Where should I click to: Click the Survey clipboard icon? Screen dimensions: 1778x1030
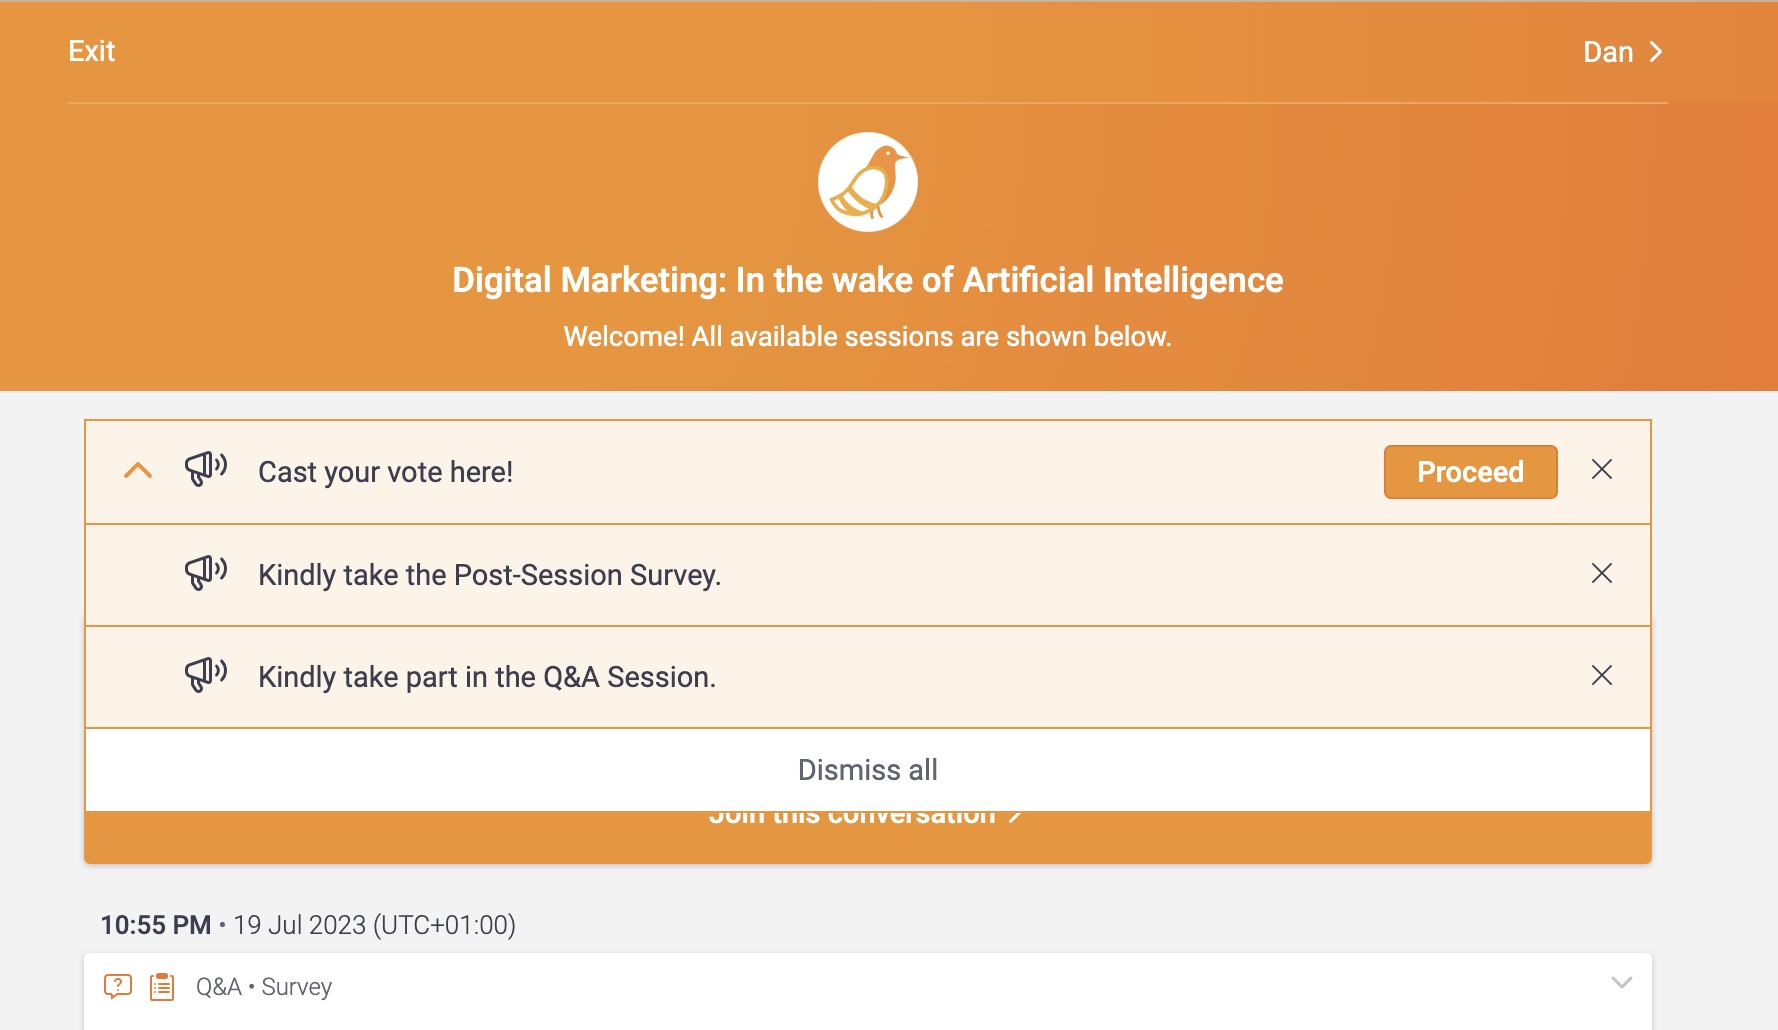coord(162,987)
